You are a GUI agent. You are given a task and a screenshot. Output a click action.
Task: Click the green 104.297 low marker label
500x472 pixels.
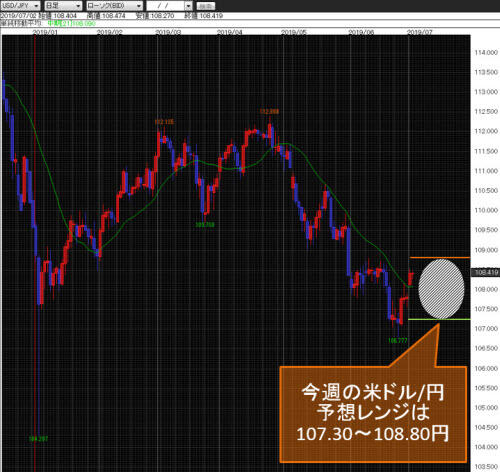[x=38, y=439]
